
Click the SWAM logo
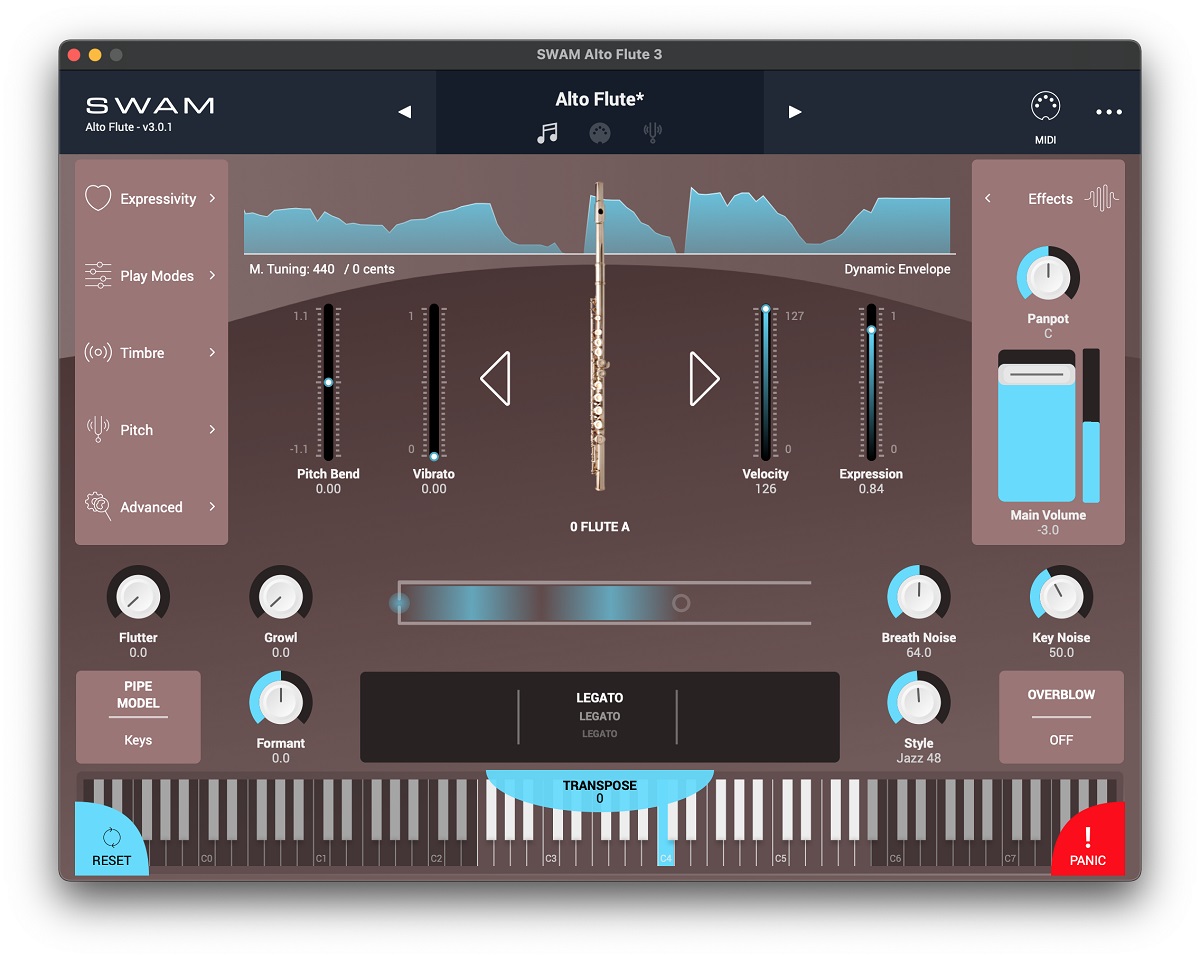tap(150, 105)
